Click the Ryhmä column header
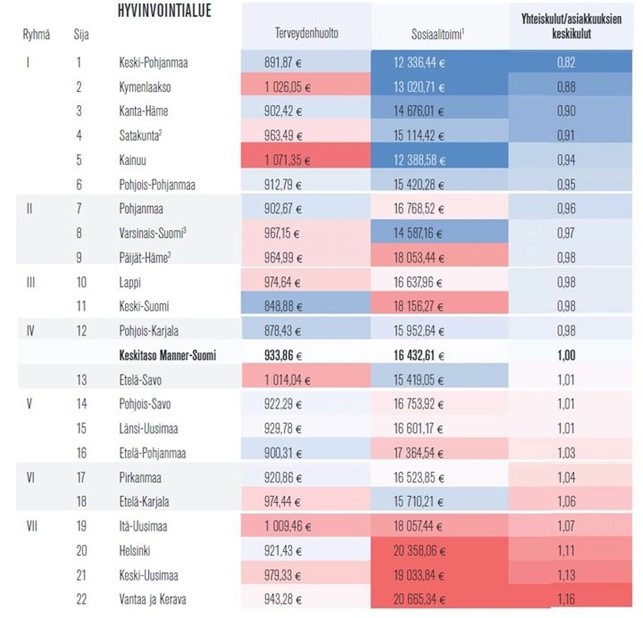 pos(36,34)
